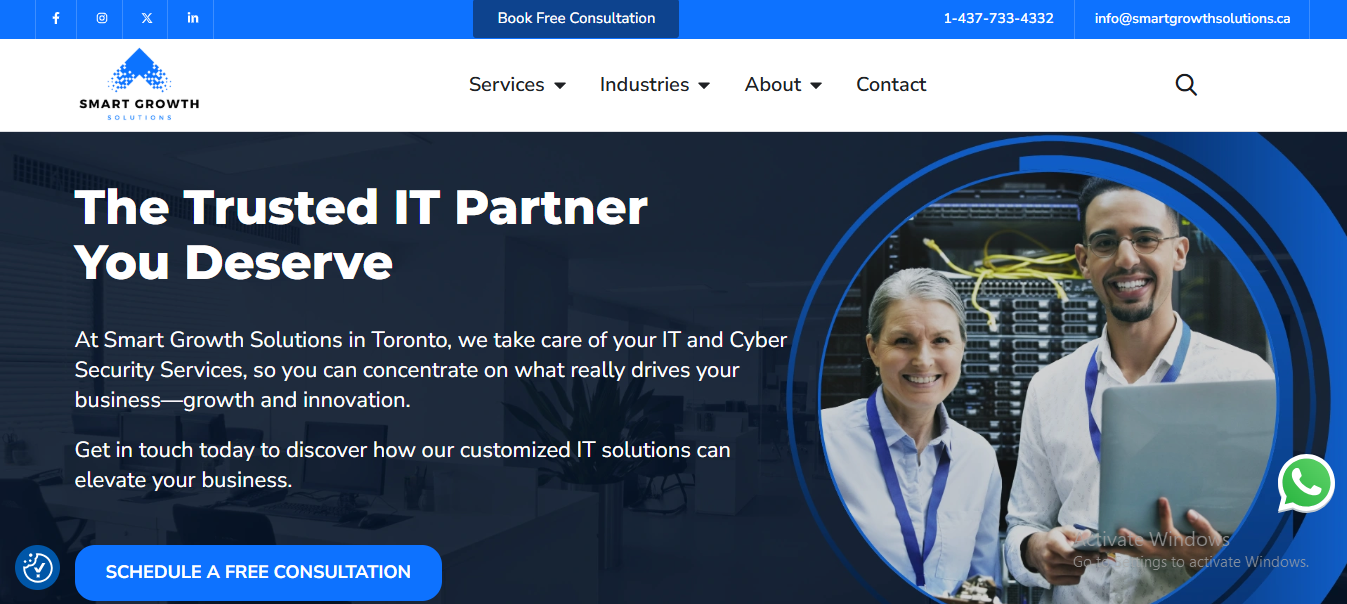Open the Instagram social icon
Viewport: 1347px width, 604px height.
point(102,18)
